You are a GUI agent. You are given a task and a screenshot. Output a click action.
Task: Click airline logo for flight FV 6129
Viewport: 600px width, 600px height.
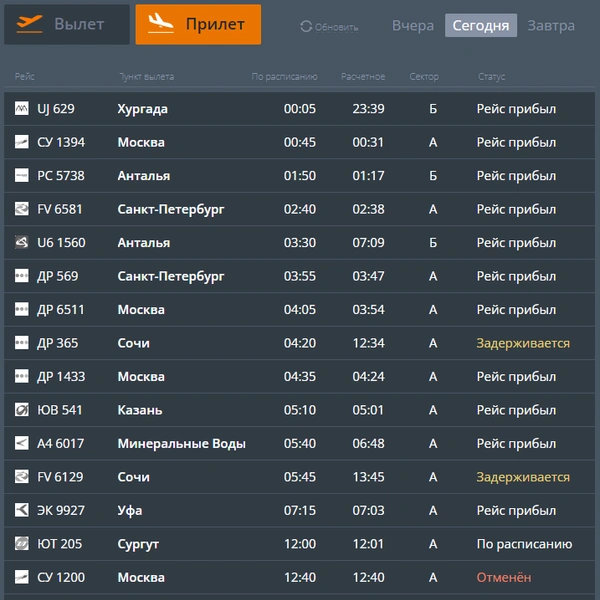point(21,477)
